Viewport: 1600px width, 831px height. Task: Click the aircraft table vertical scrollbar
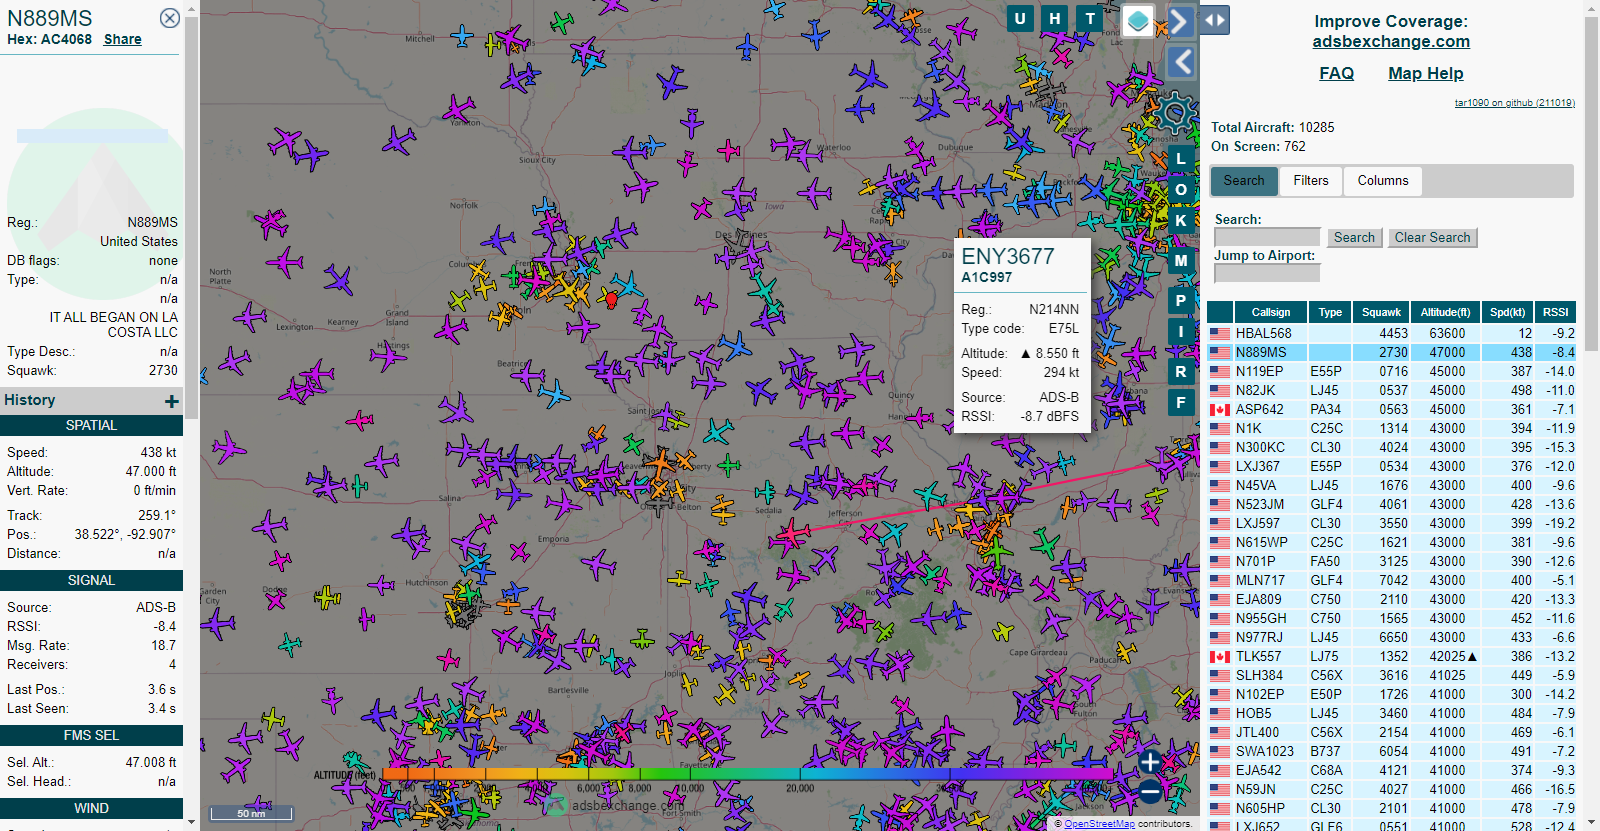pyautogui.click(x=1591, y=185)
